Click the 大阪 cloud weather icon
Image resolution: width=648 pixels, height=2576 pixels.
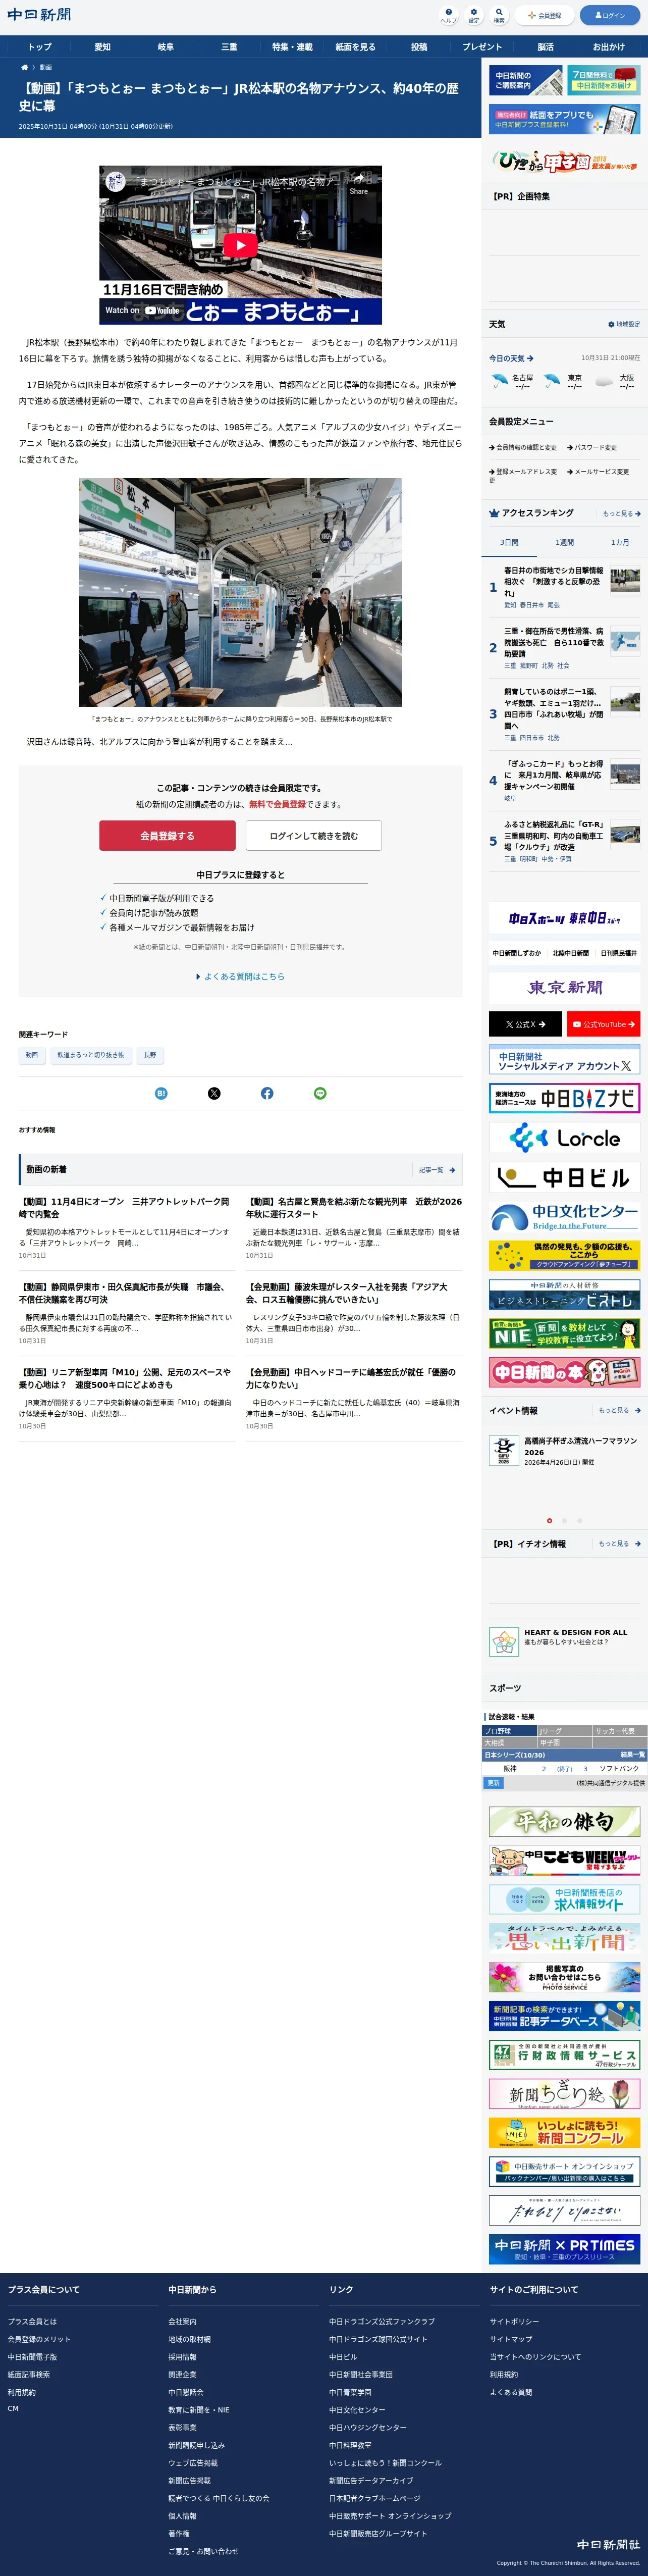pos(603,382)
